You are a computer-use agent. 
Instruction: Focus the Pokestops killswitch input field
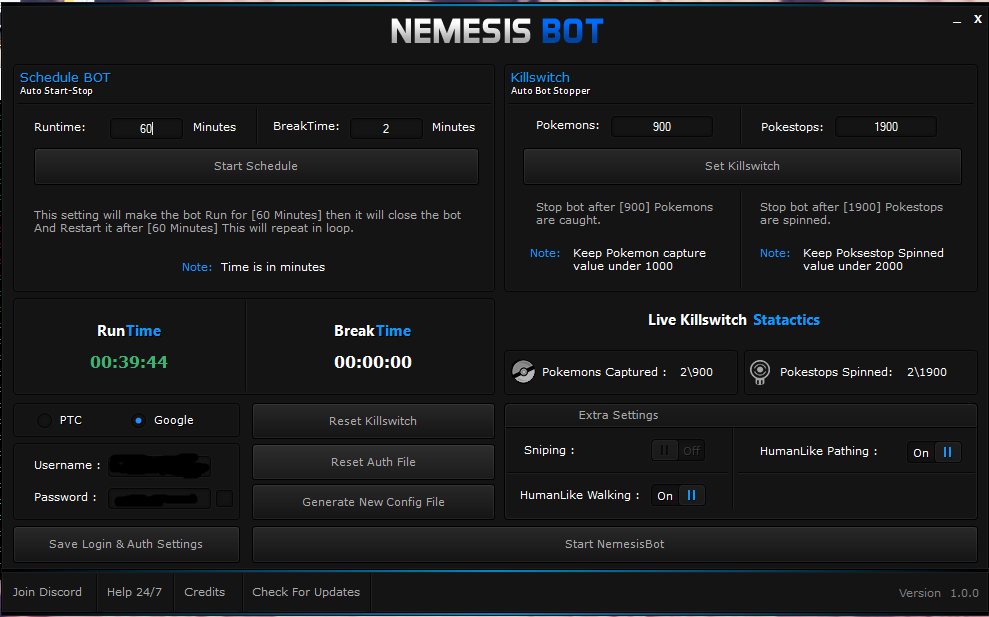tap(886, 126)
